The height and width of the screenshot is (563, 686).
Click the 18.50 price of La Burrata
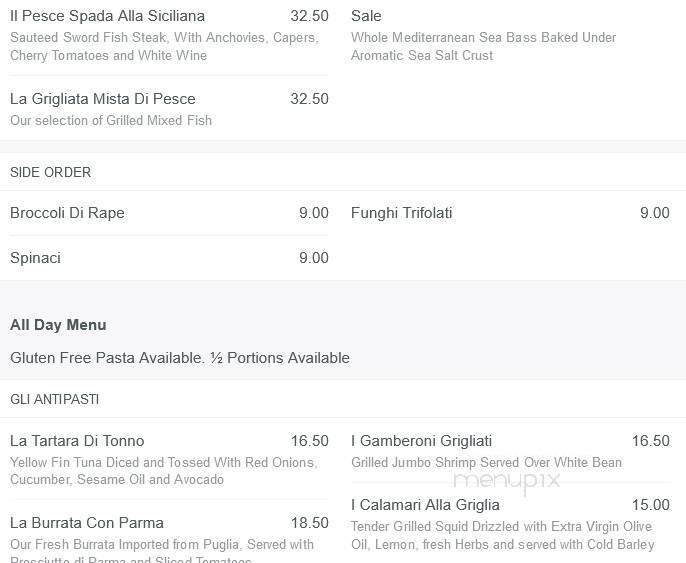click(309, 523)
